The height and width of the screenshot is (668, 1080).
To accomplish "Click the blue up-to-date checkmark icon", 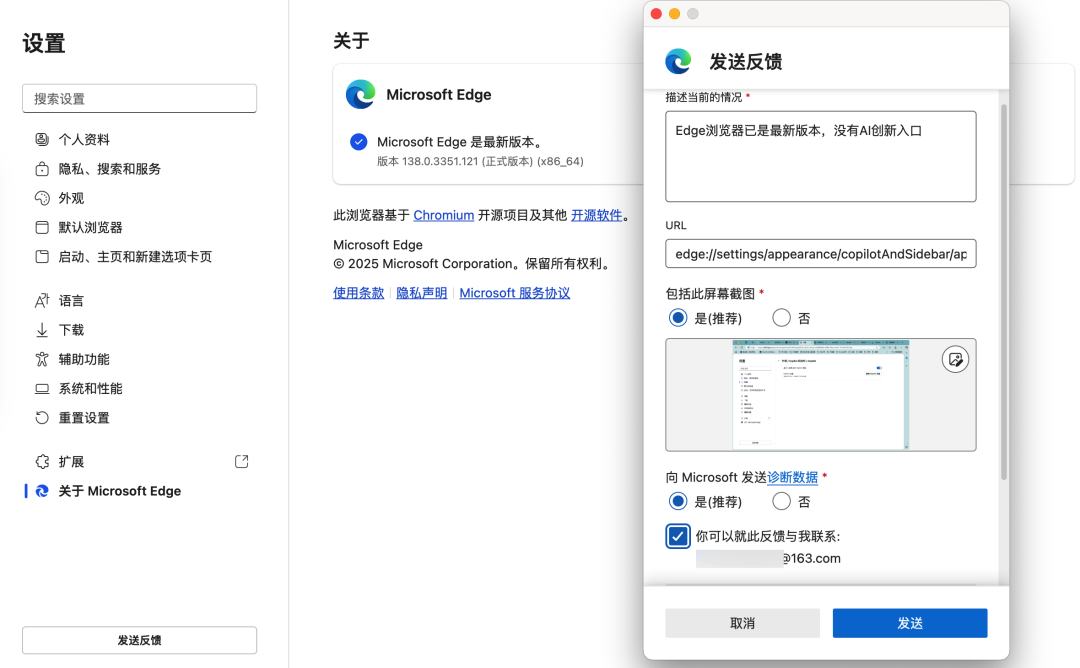I will (x=359, y=142).
